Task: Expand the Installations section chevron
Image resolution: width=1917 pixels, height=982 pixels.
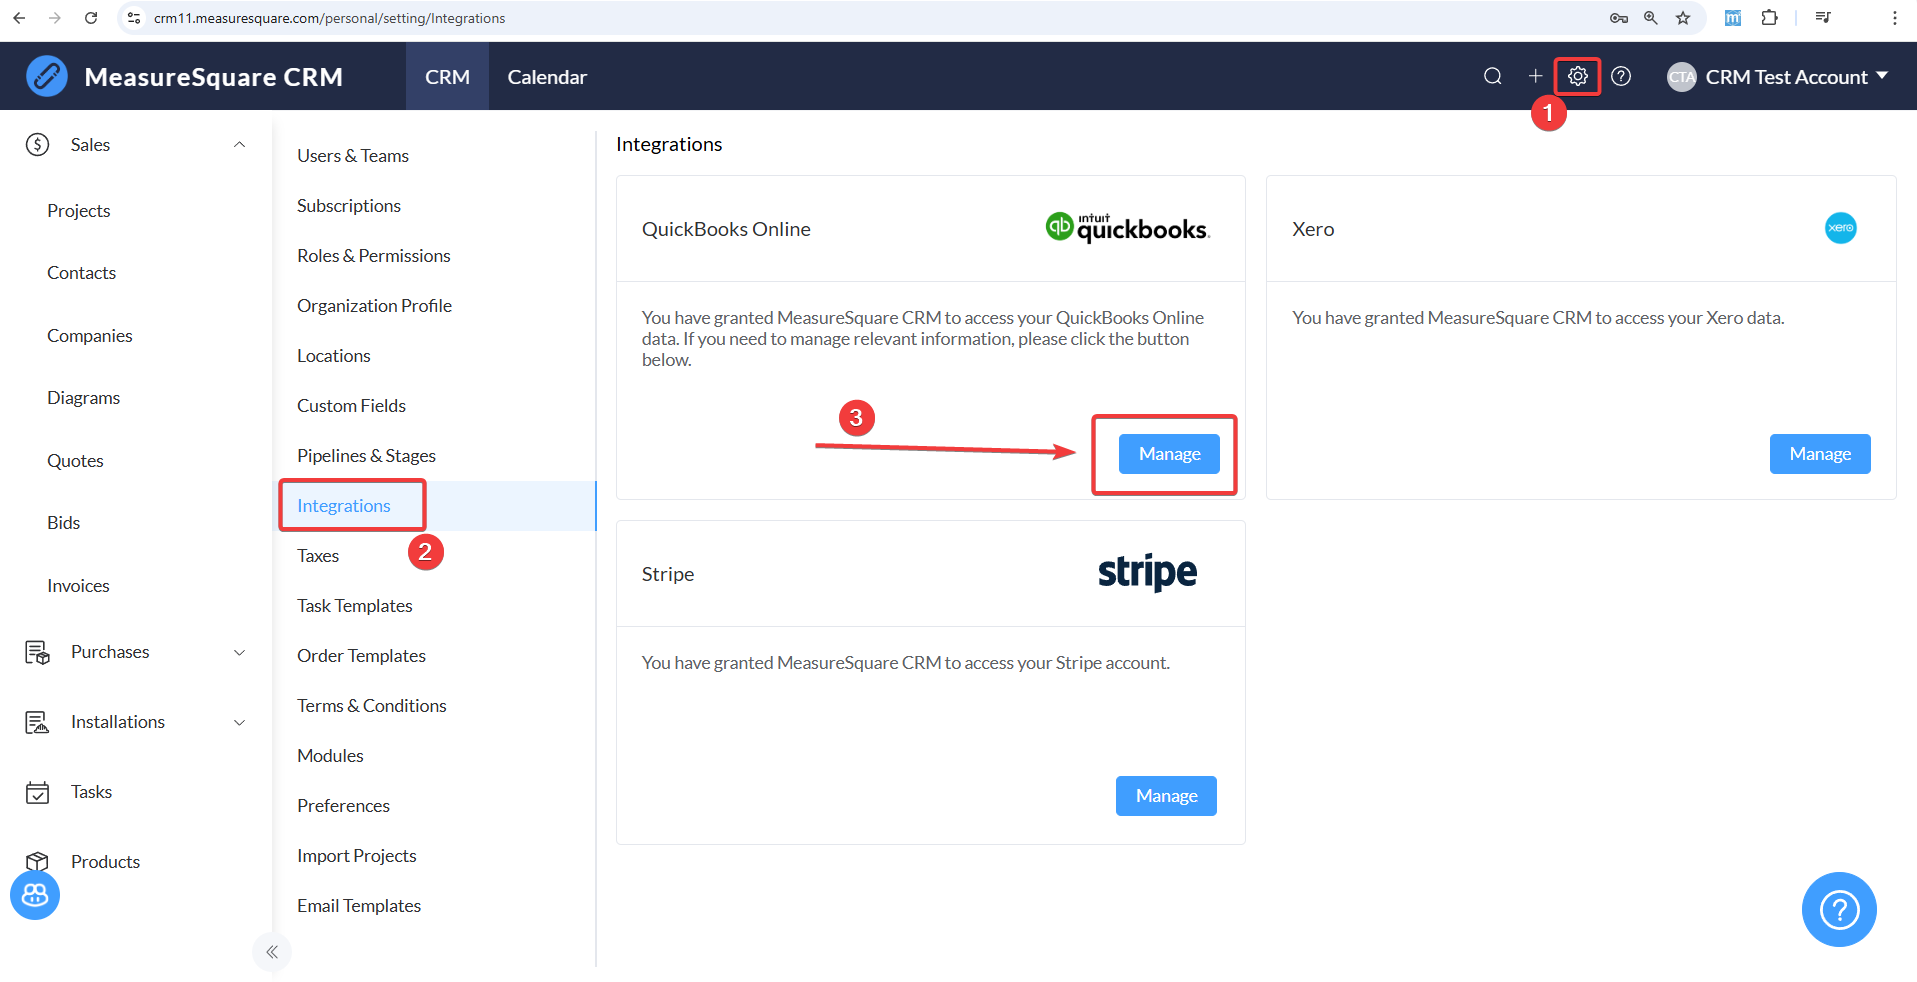Action: pos(239,722)
